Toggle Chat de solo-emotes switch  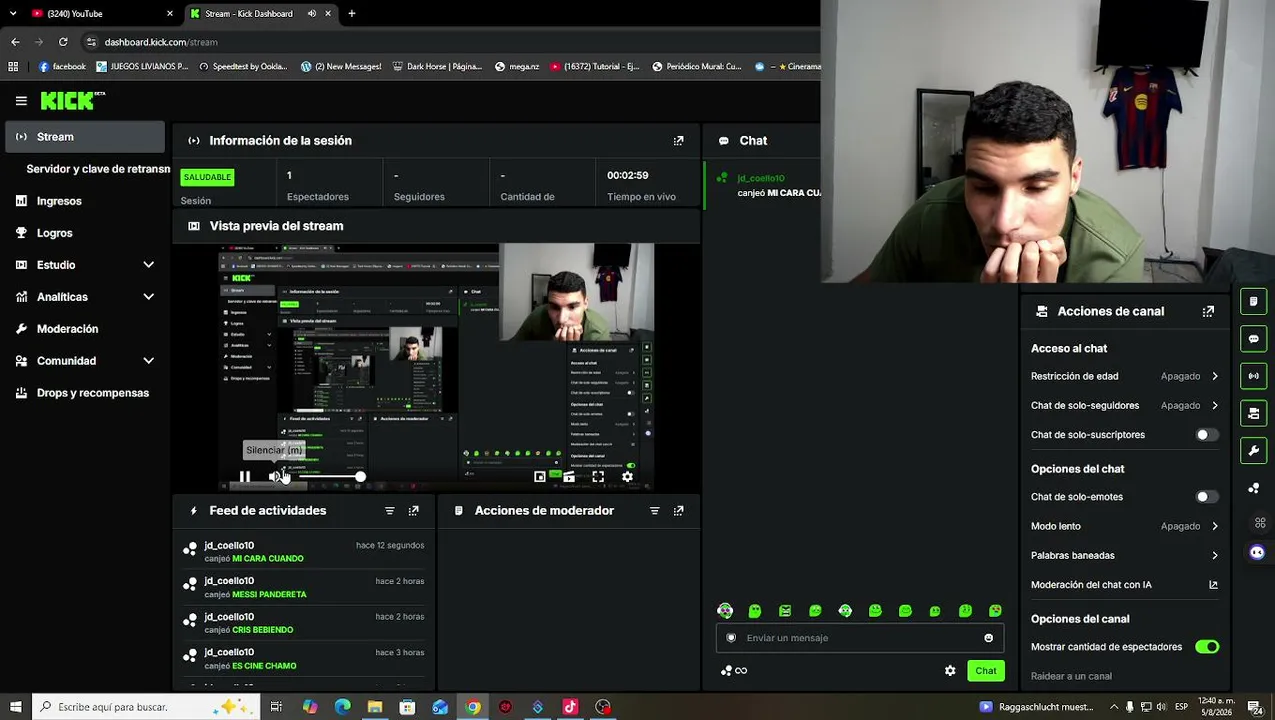click(1207, 497)
